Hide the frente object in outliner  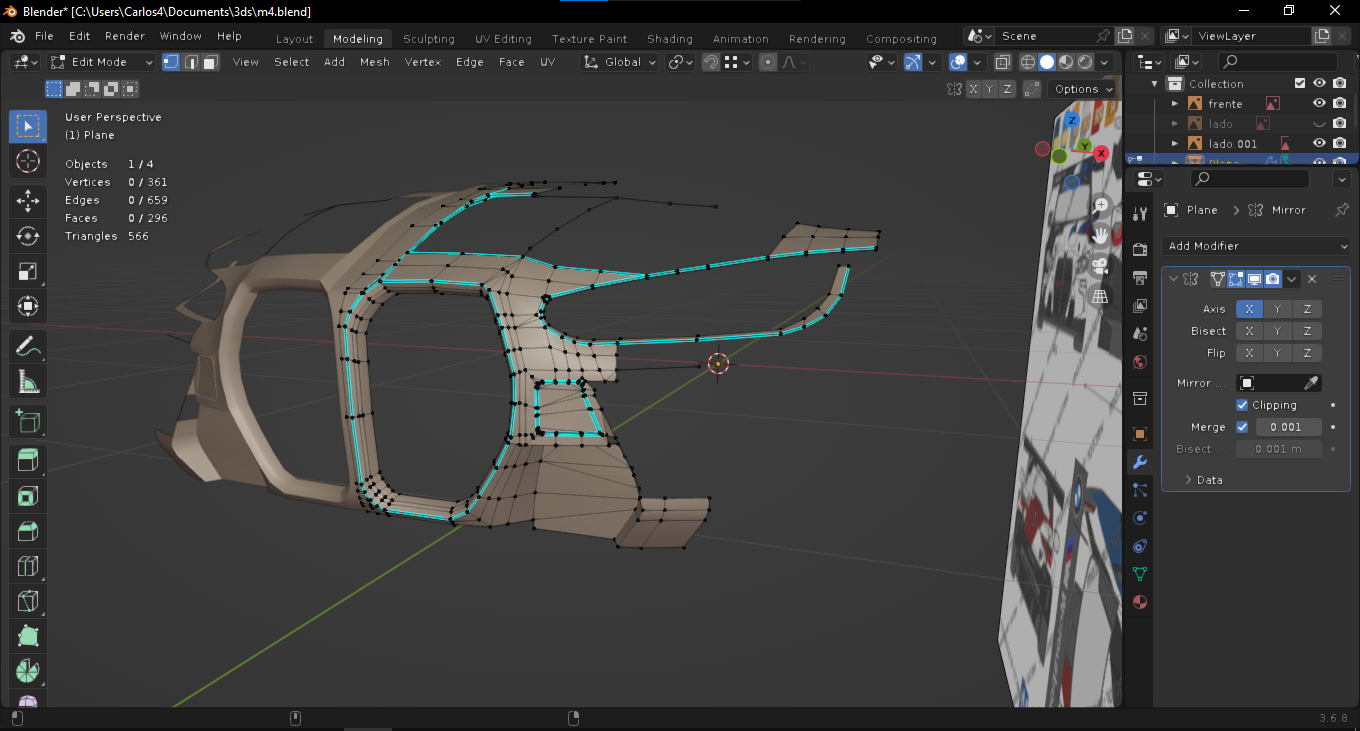[x=1319, y=103]
